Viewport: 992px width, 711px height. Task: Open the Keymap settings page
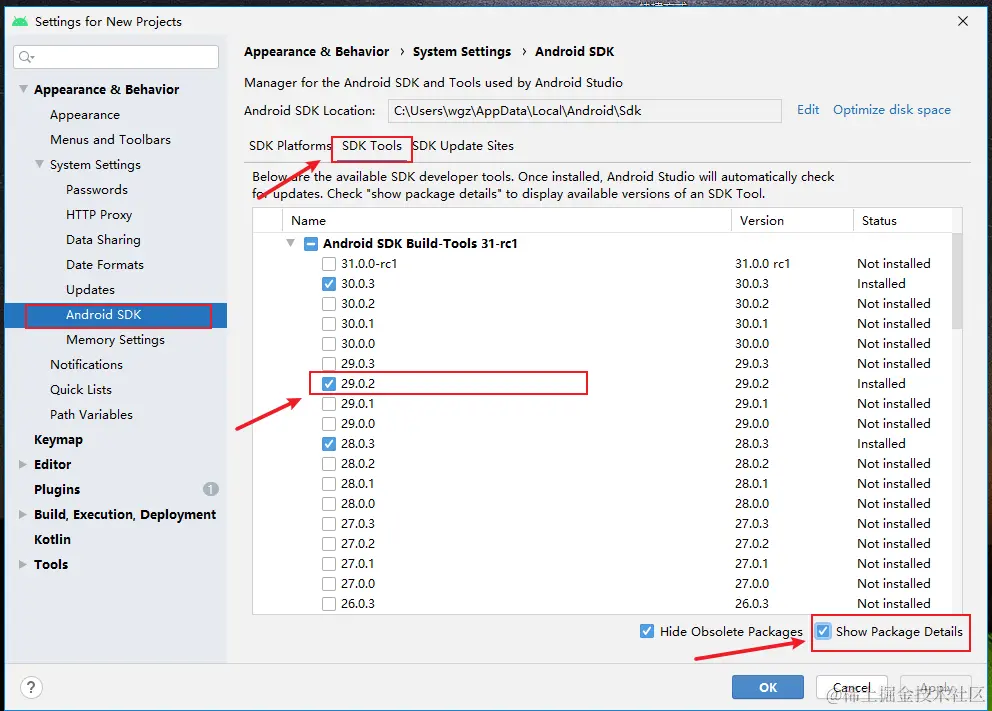click(x=58, y=440)
